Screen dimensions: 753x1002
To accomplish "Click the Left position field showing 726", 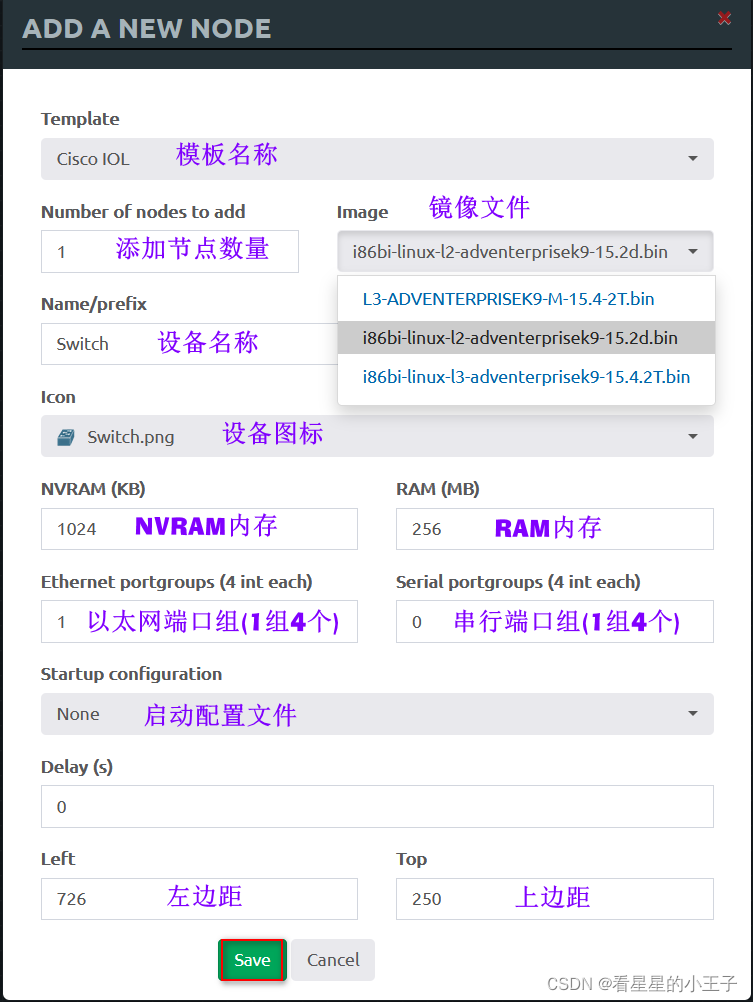I will [199, 899].
